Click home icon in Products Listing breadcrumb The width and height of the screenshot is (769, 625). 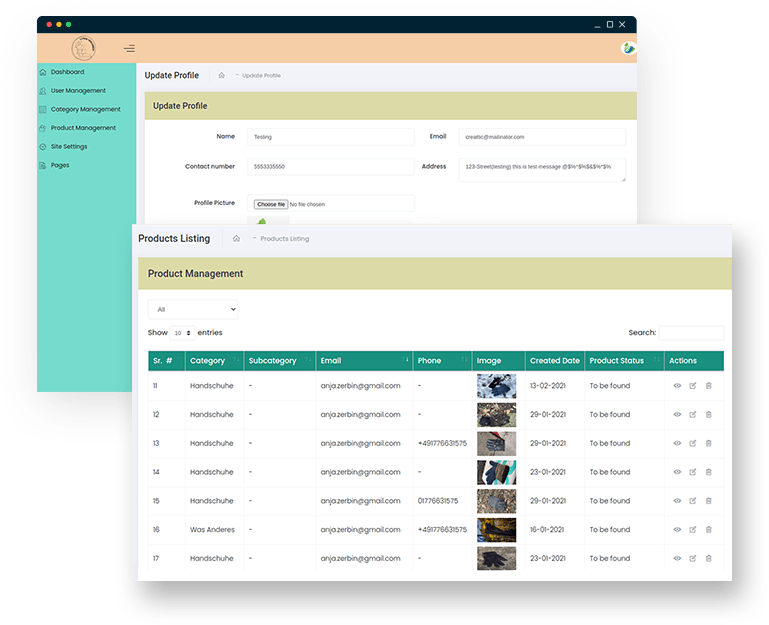click(x=236, y=239)
